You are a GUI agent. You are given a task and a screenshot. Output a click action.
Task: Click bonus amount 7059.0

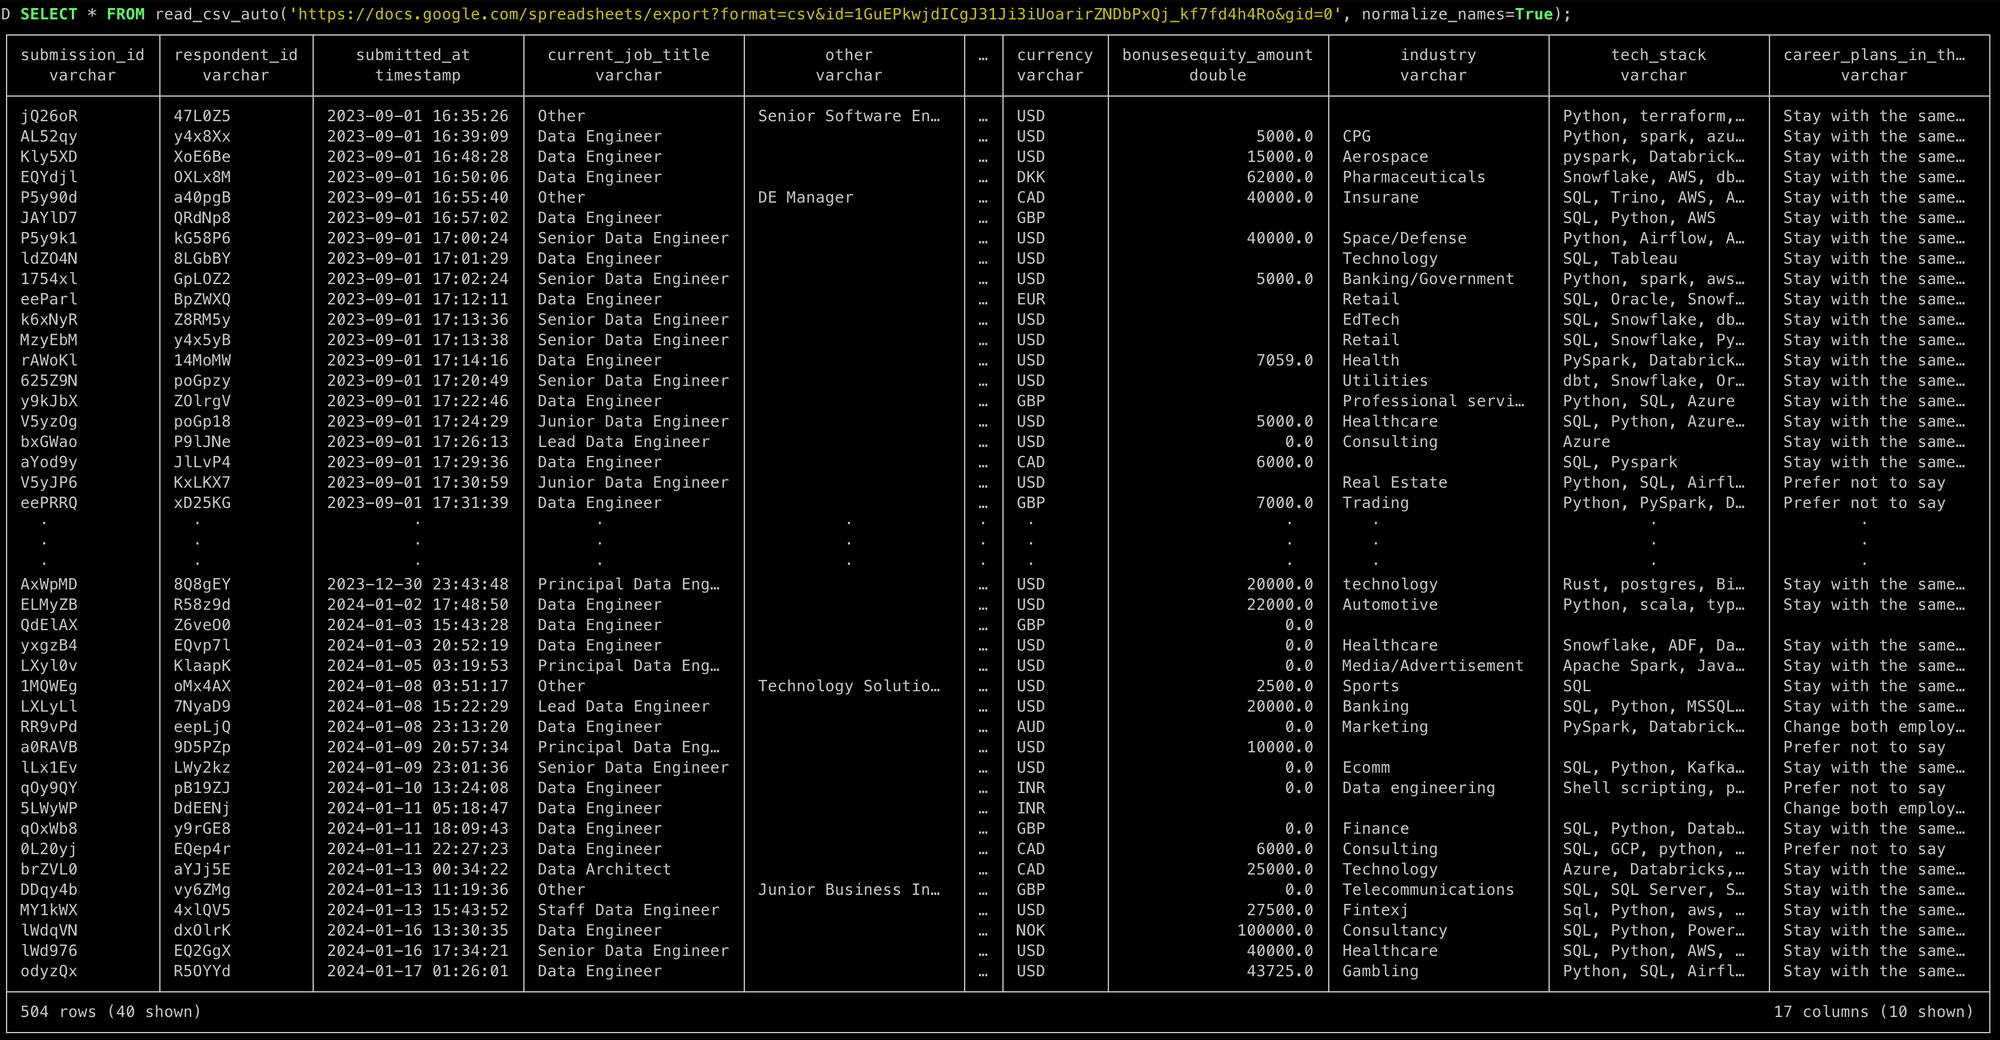[1285, 360]
